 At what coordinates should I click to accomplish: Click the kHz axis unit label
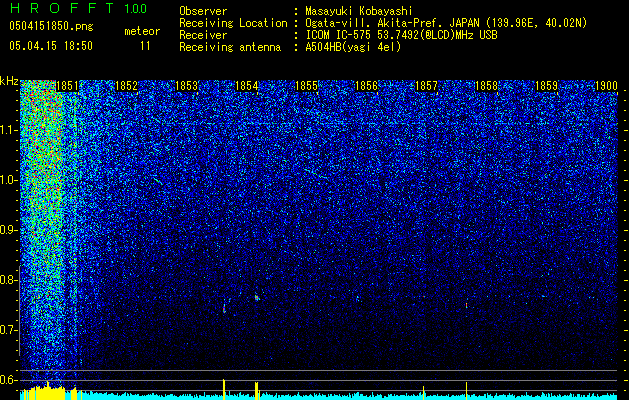tap(9, 81)
